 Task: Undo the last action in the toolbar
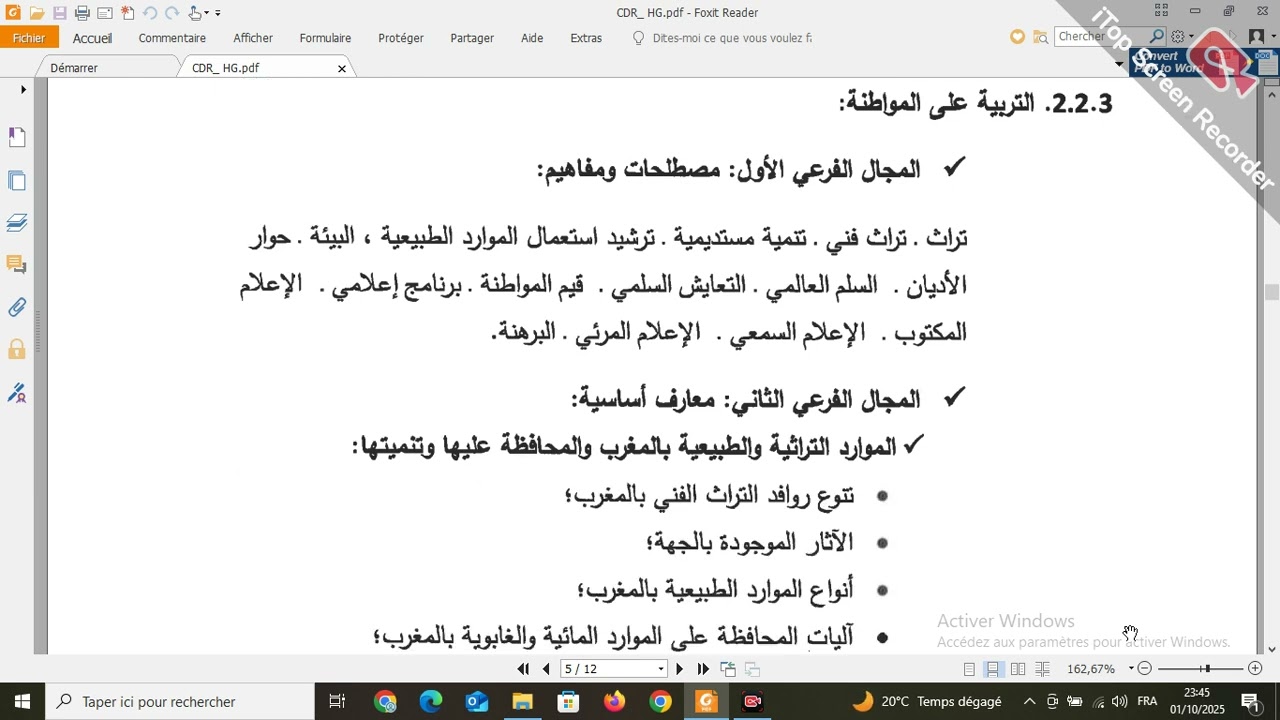click(x=149, y=13)
